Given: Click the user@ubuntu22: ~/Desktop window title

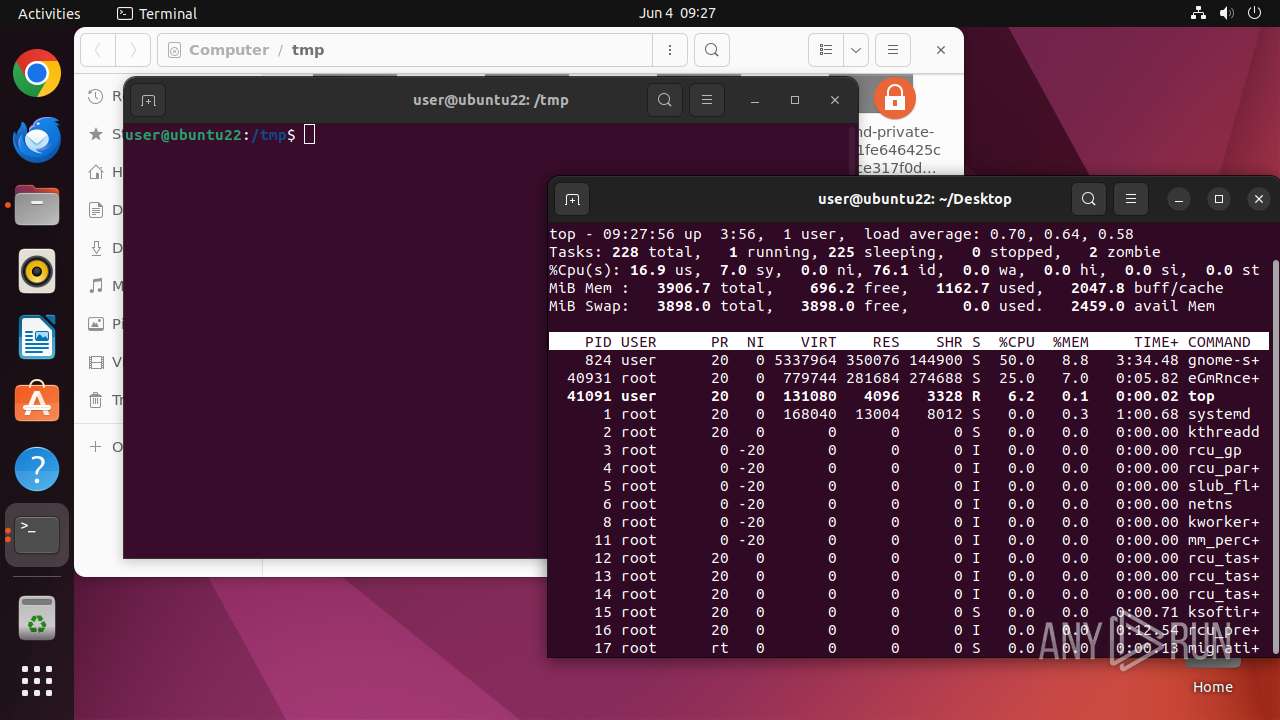Looking at the screenshot, I should click(x=914, y=199).
